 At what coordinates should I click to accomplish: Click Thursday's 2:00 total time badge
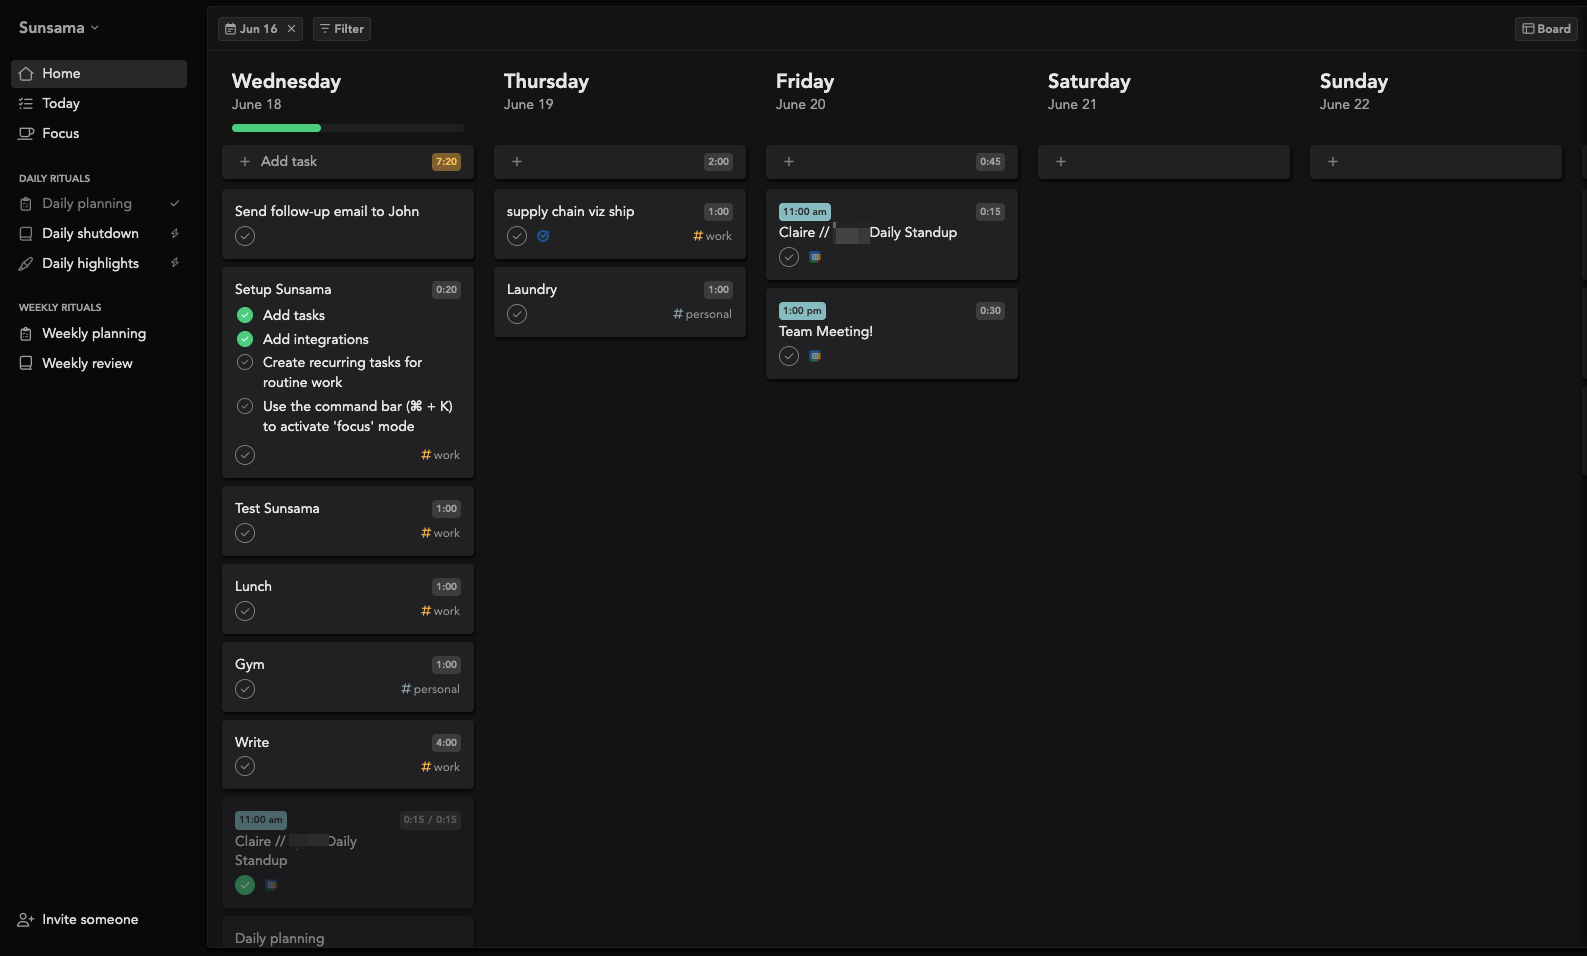click(x=718, y=161)
